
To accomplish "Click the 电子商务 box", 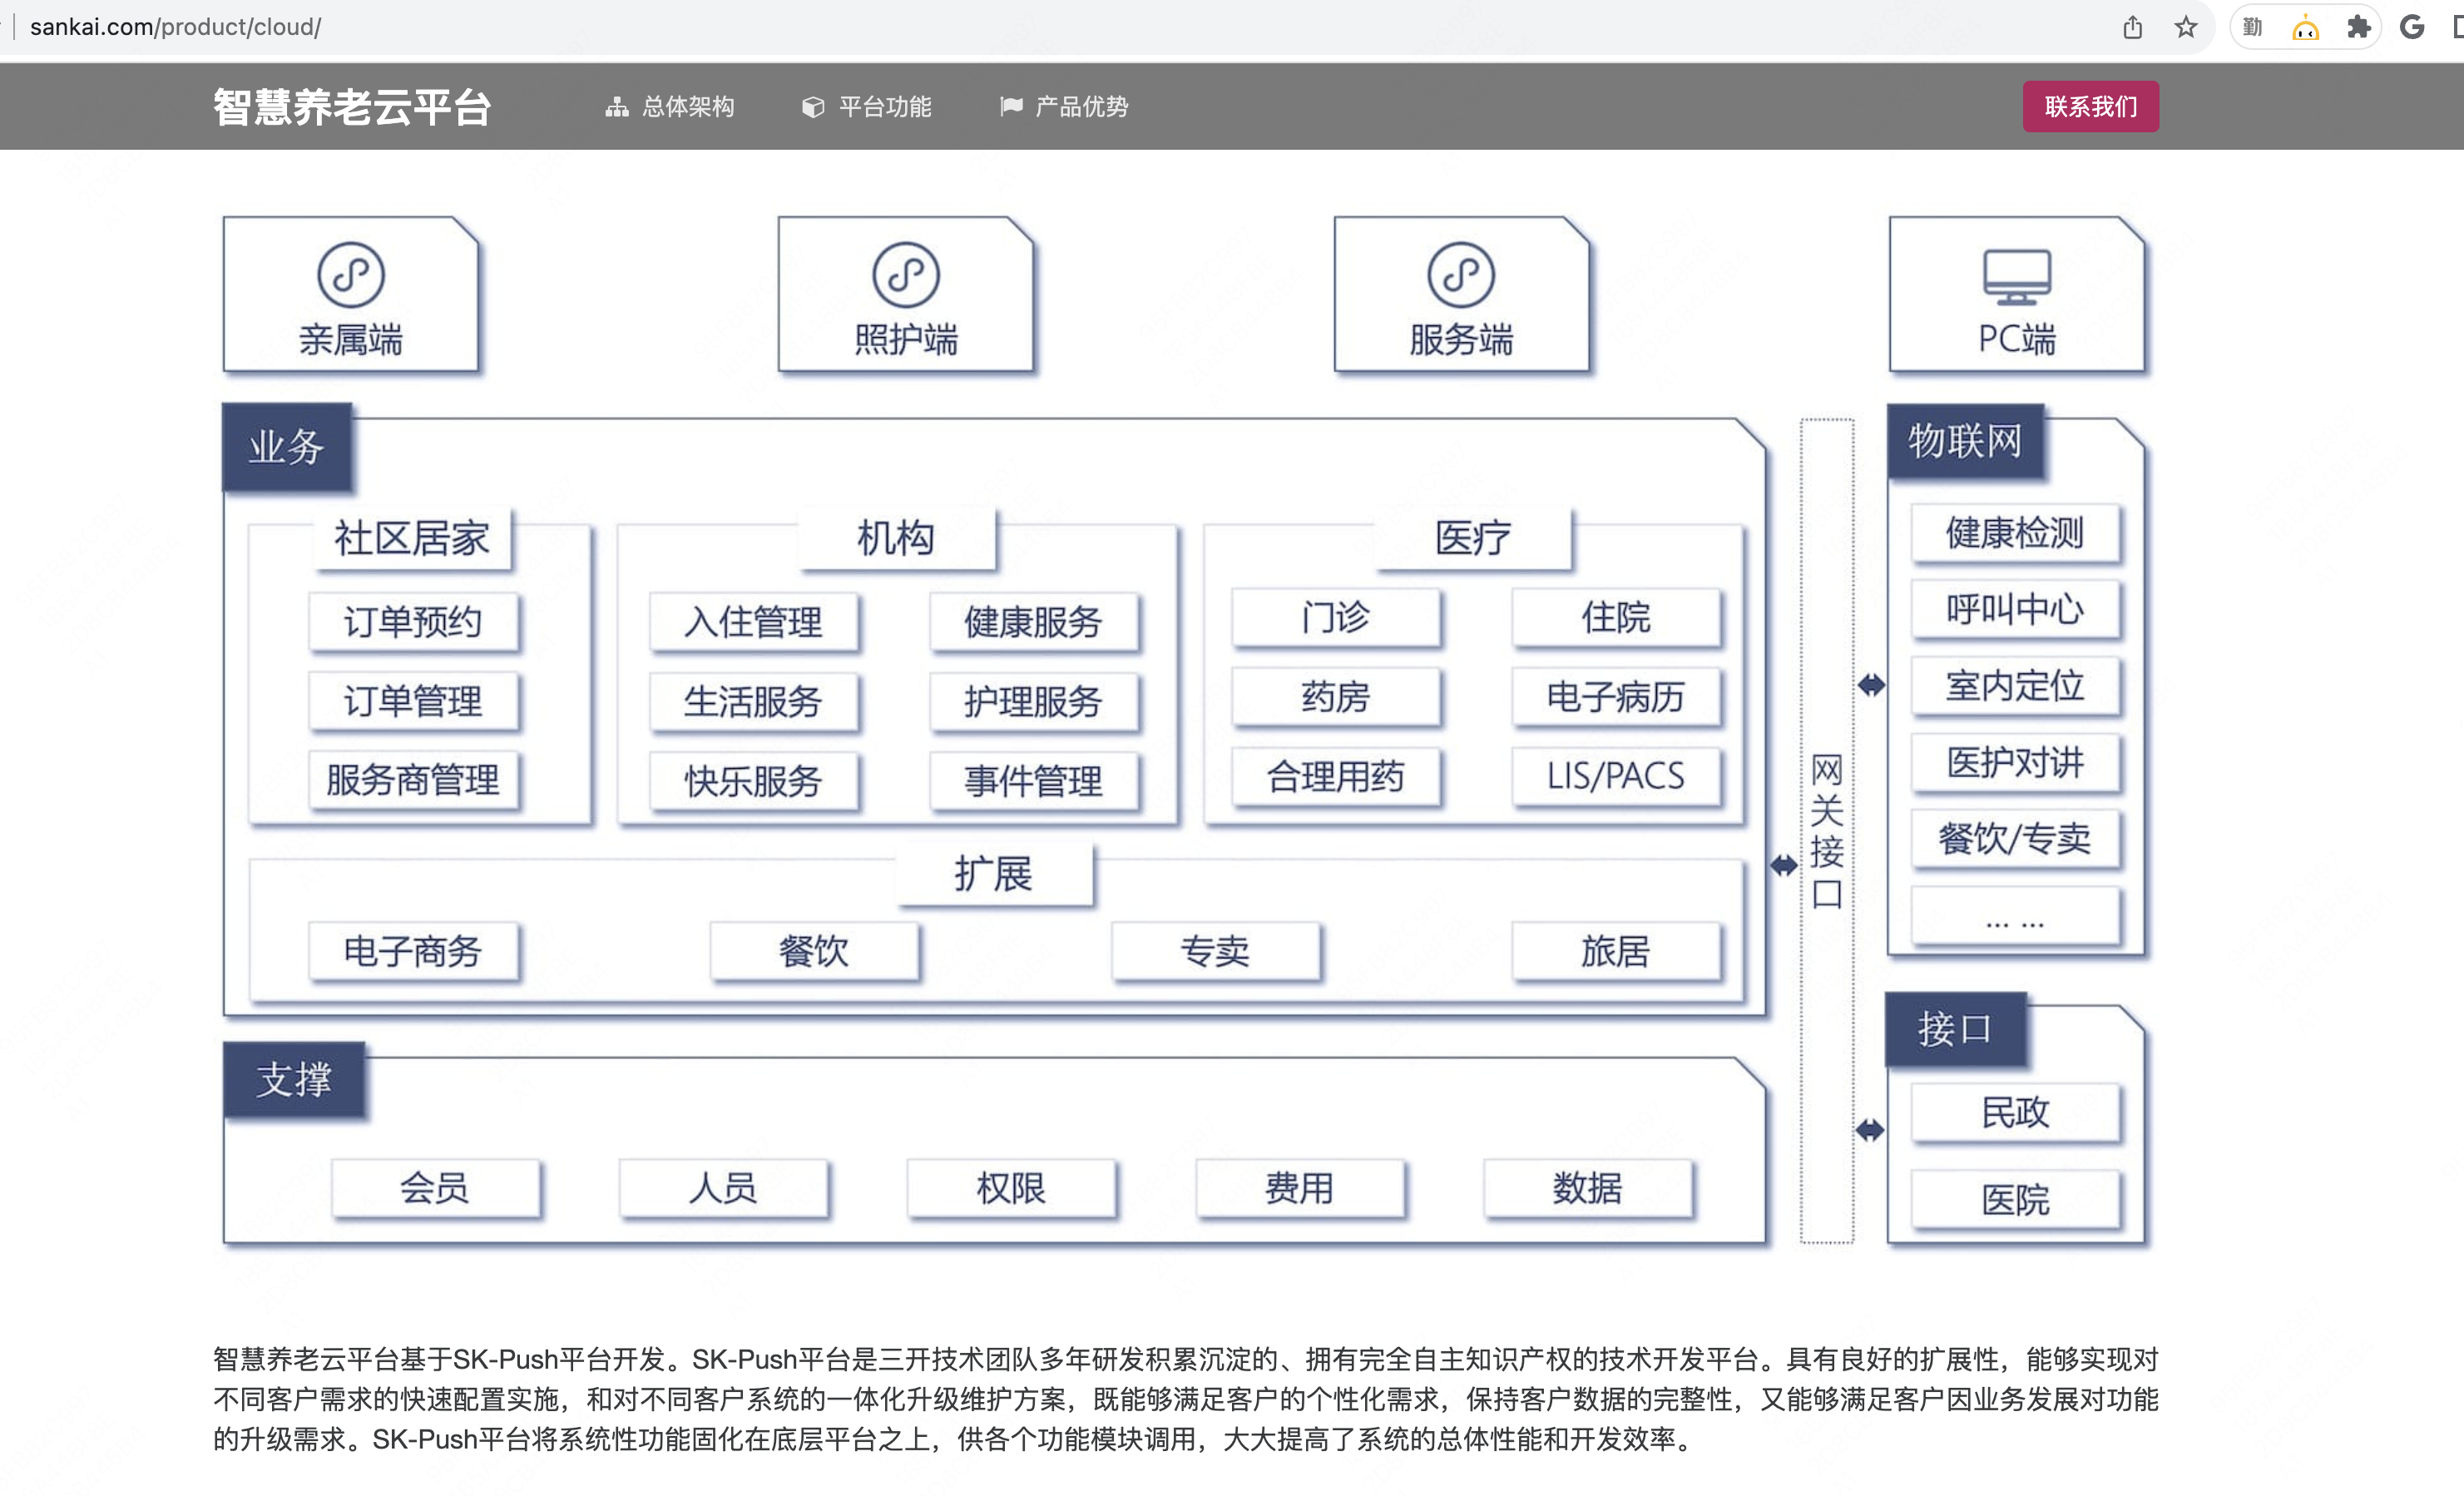I will pyautogui.click(x=413, y=951).
